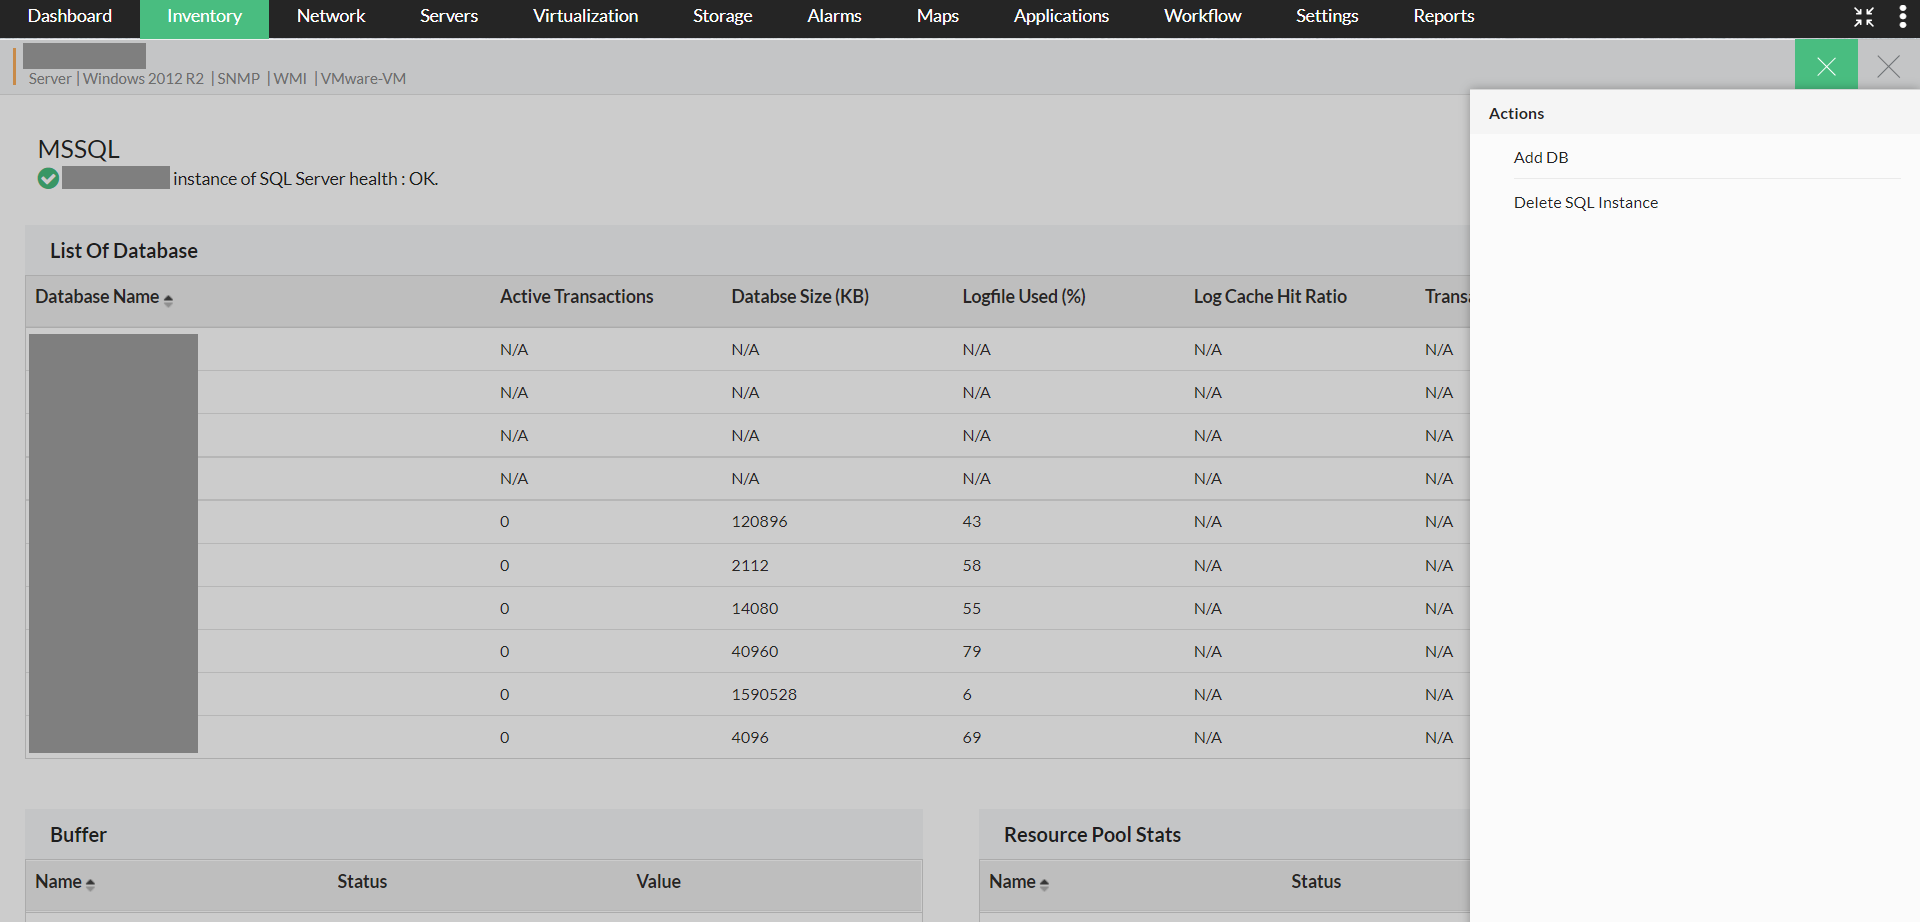Open the vertical three-dot menu
Viewport: 1920px width, 922px height.
tap(1902, 17)
